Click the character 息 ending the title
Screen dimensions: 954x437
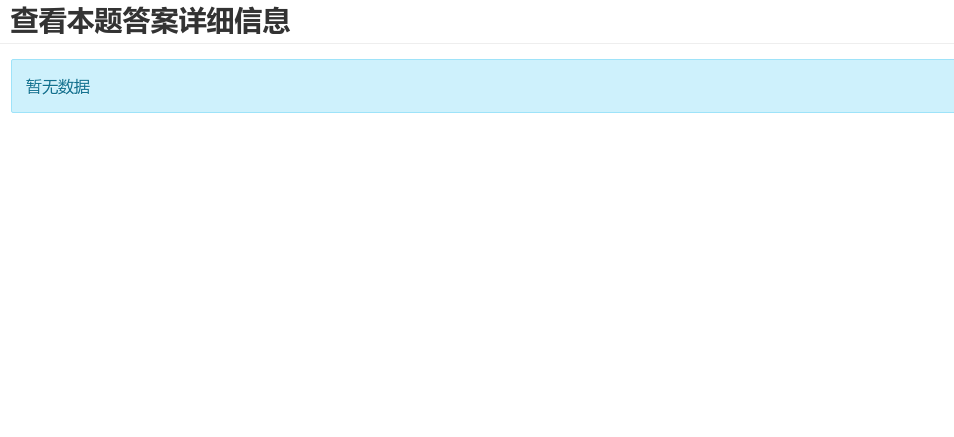pos(276,21)
